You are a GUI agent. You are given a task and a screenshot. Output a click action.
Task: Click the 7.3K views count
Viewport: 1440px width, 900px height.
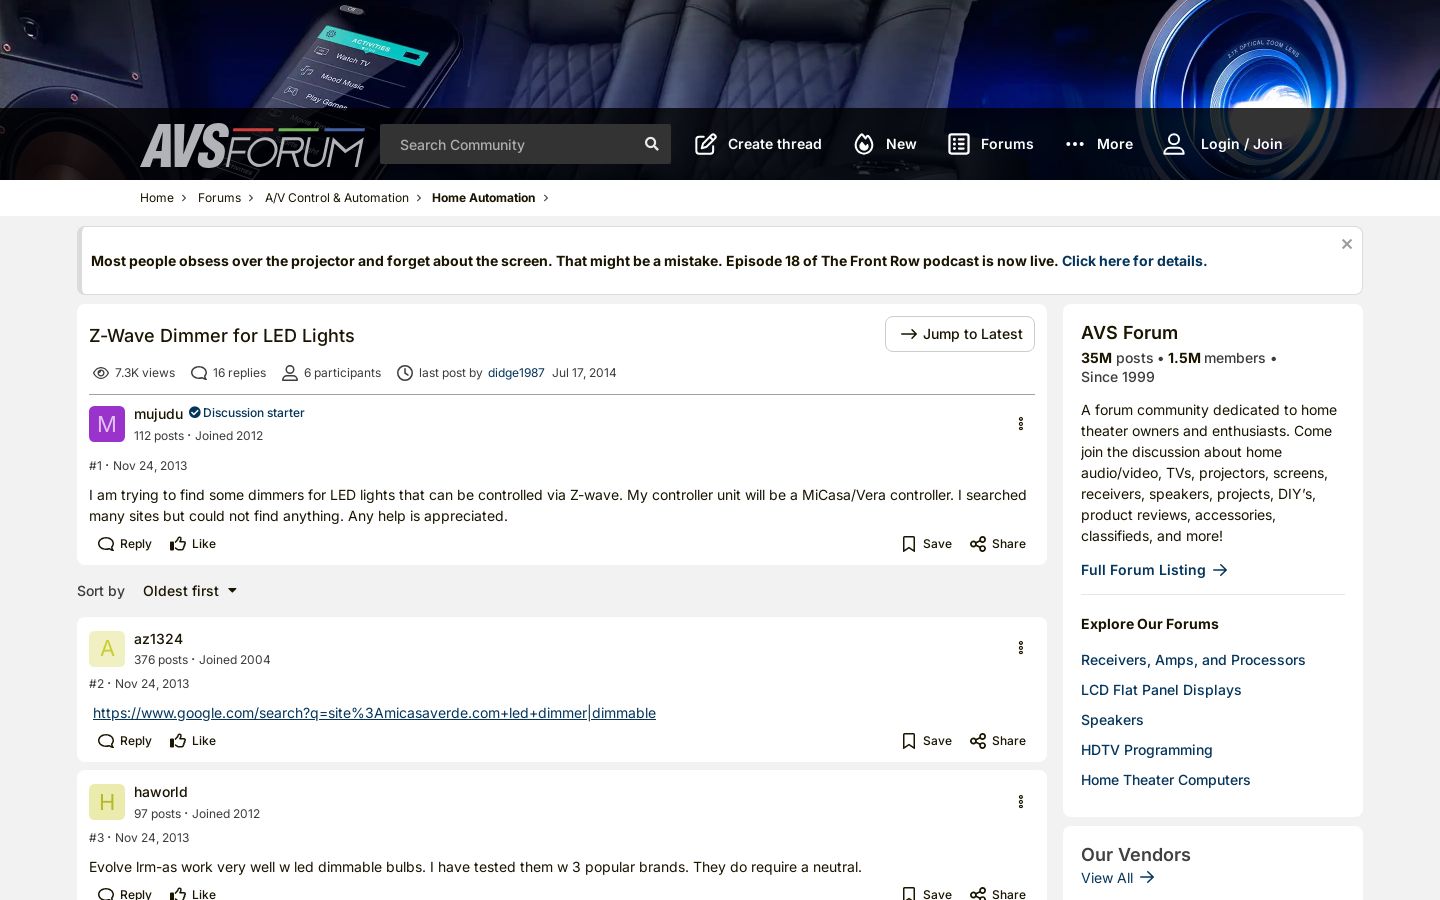click(x=134, y=373)
